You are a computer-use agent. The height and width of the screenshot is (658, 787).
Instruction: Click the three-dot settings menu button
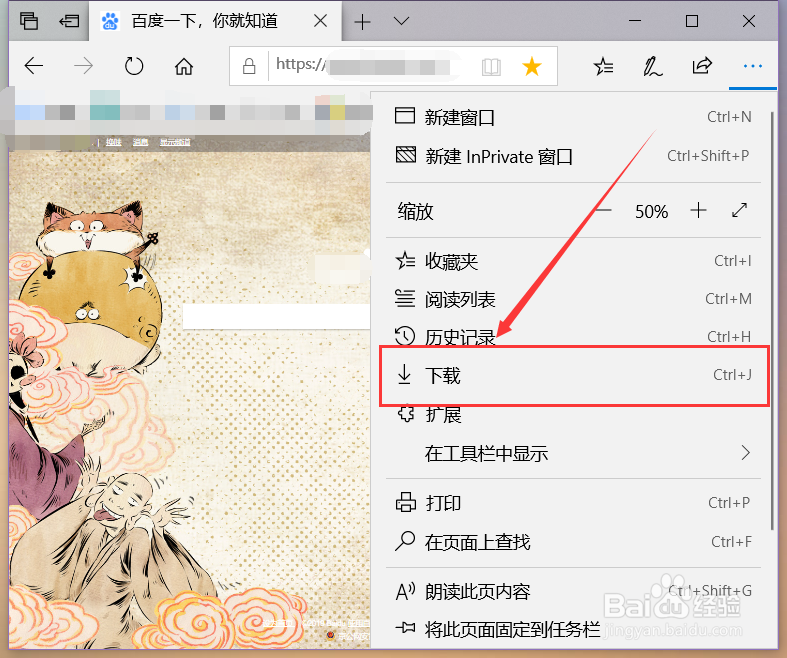752,66
